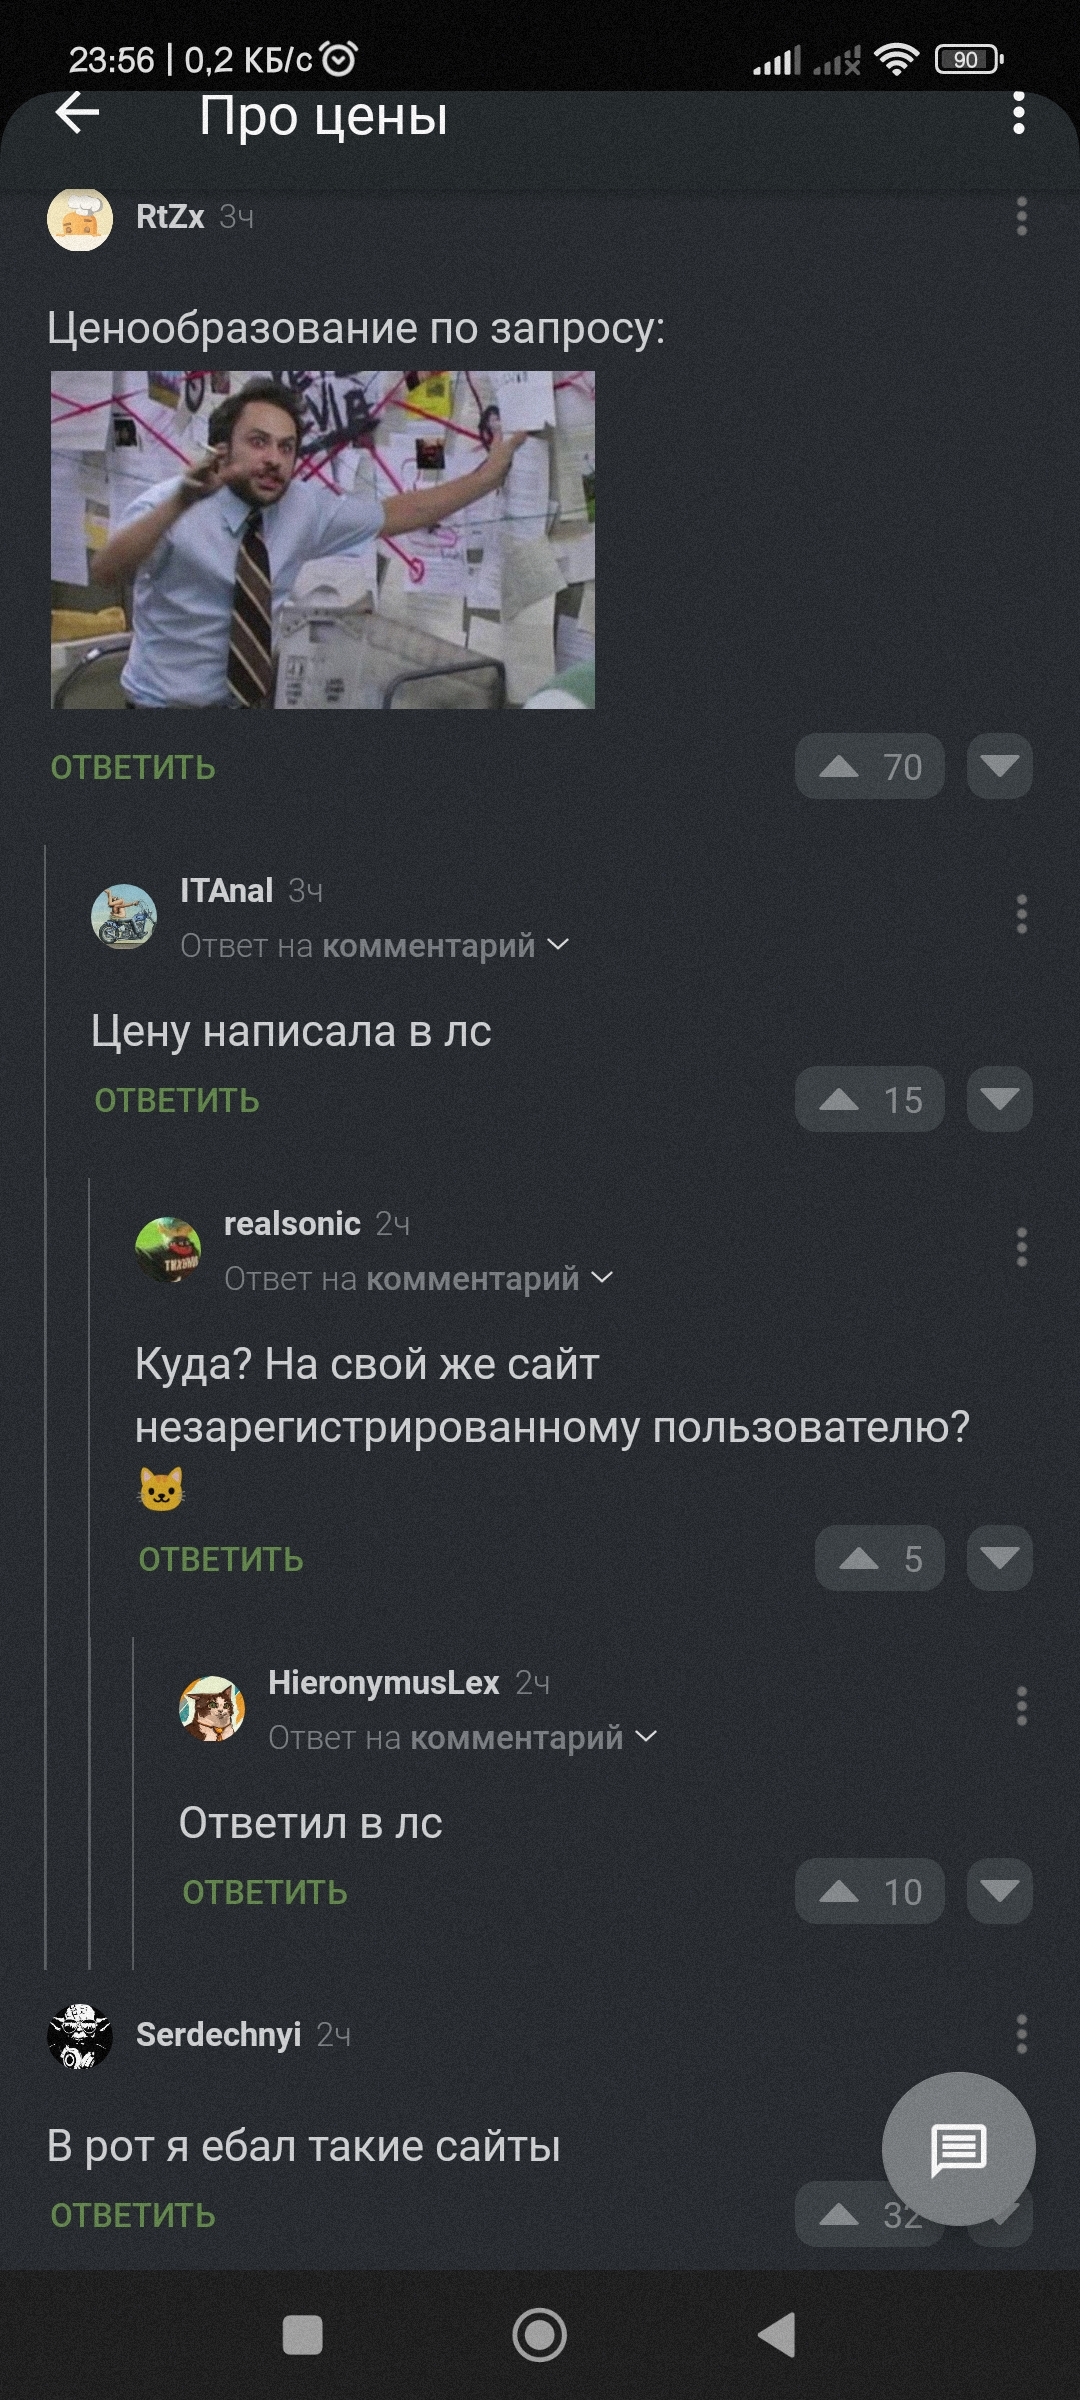Downvote ITAnal's comment rated 15
1080x2400 pixels.
(1000, 1100)
